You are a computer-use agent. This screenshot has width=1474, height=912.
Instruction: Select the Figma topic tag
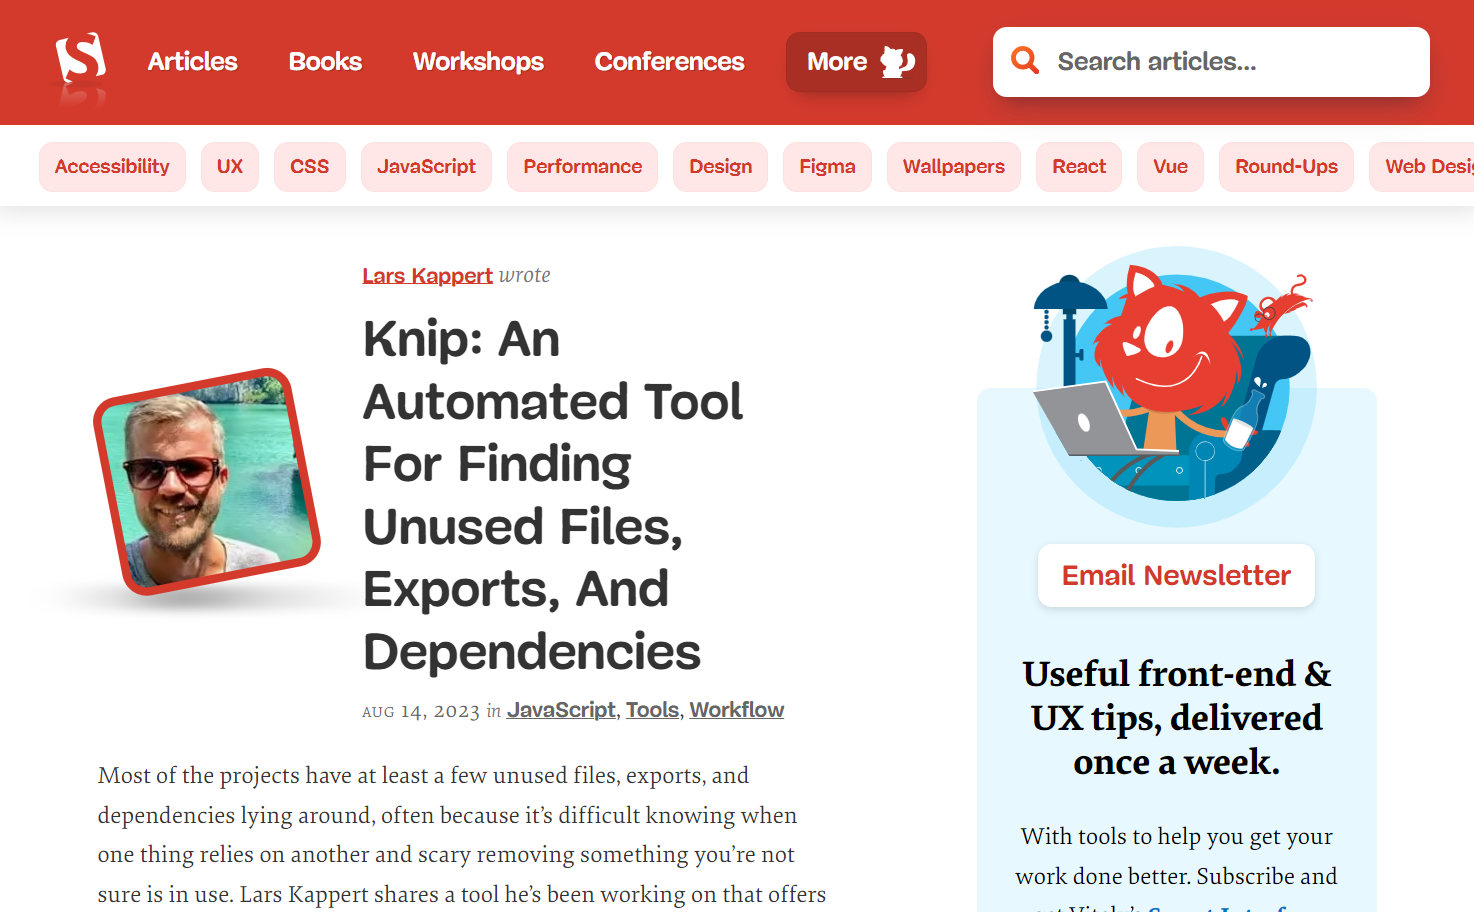pos(827,167)
